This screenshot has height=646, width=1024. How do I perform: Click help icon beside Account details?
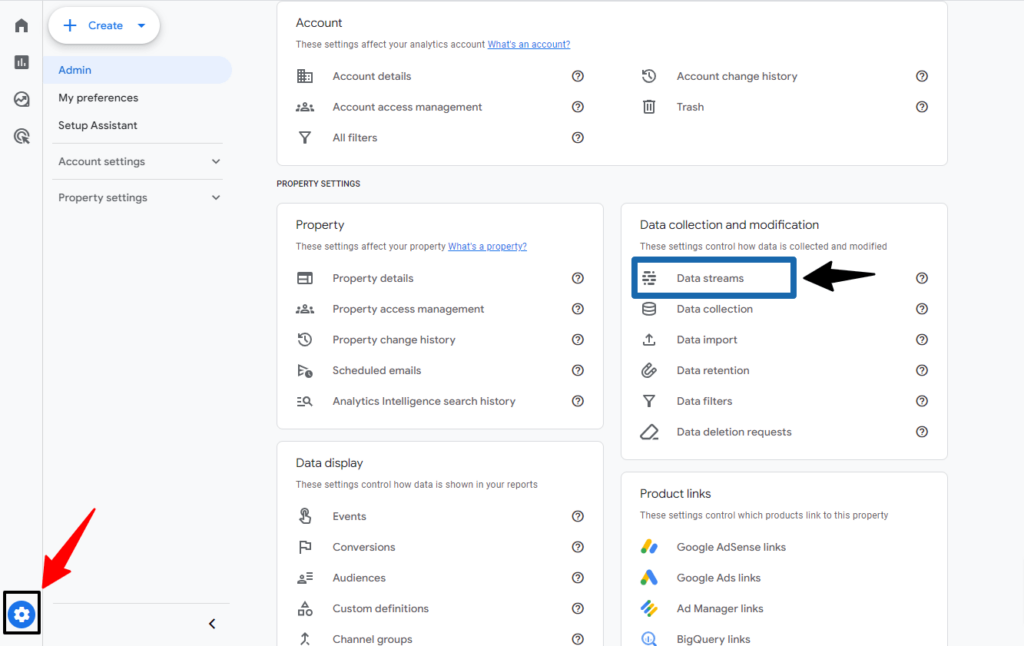(x=577, y=76)
